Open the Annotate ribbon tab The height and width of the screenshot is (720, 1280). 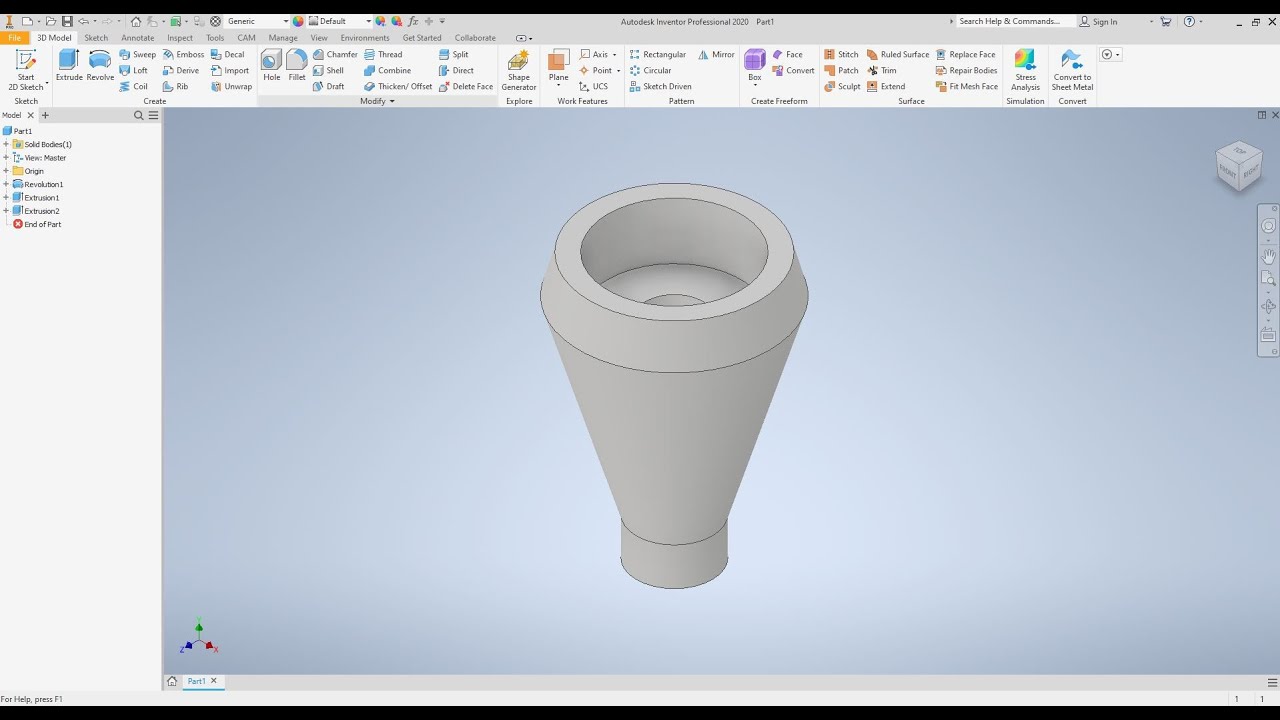(138, 38)
